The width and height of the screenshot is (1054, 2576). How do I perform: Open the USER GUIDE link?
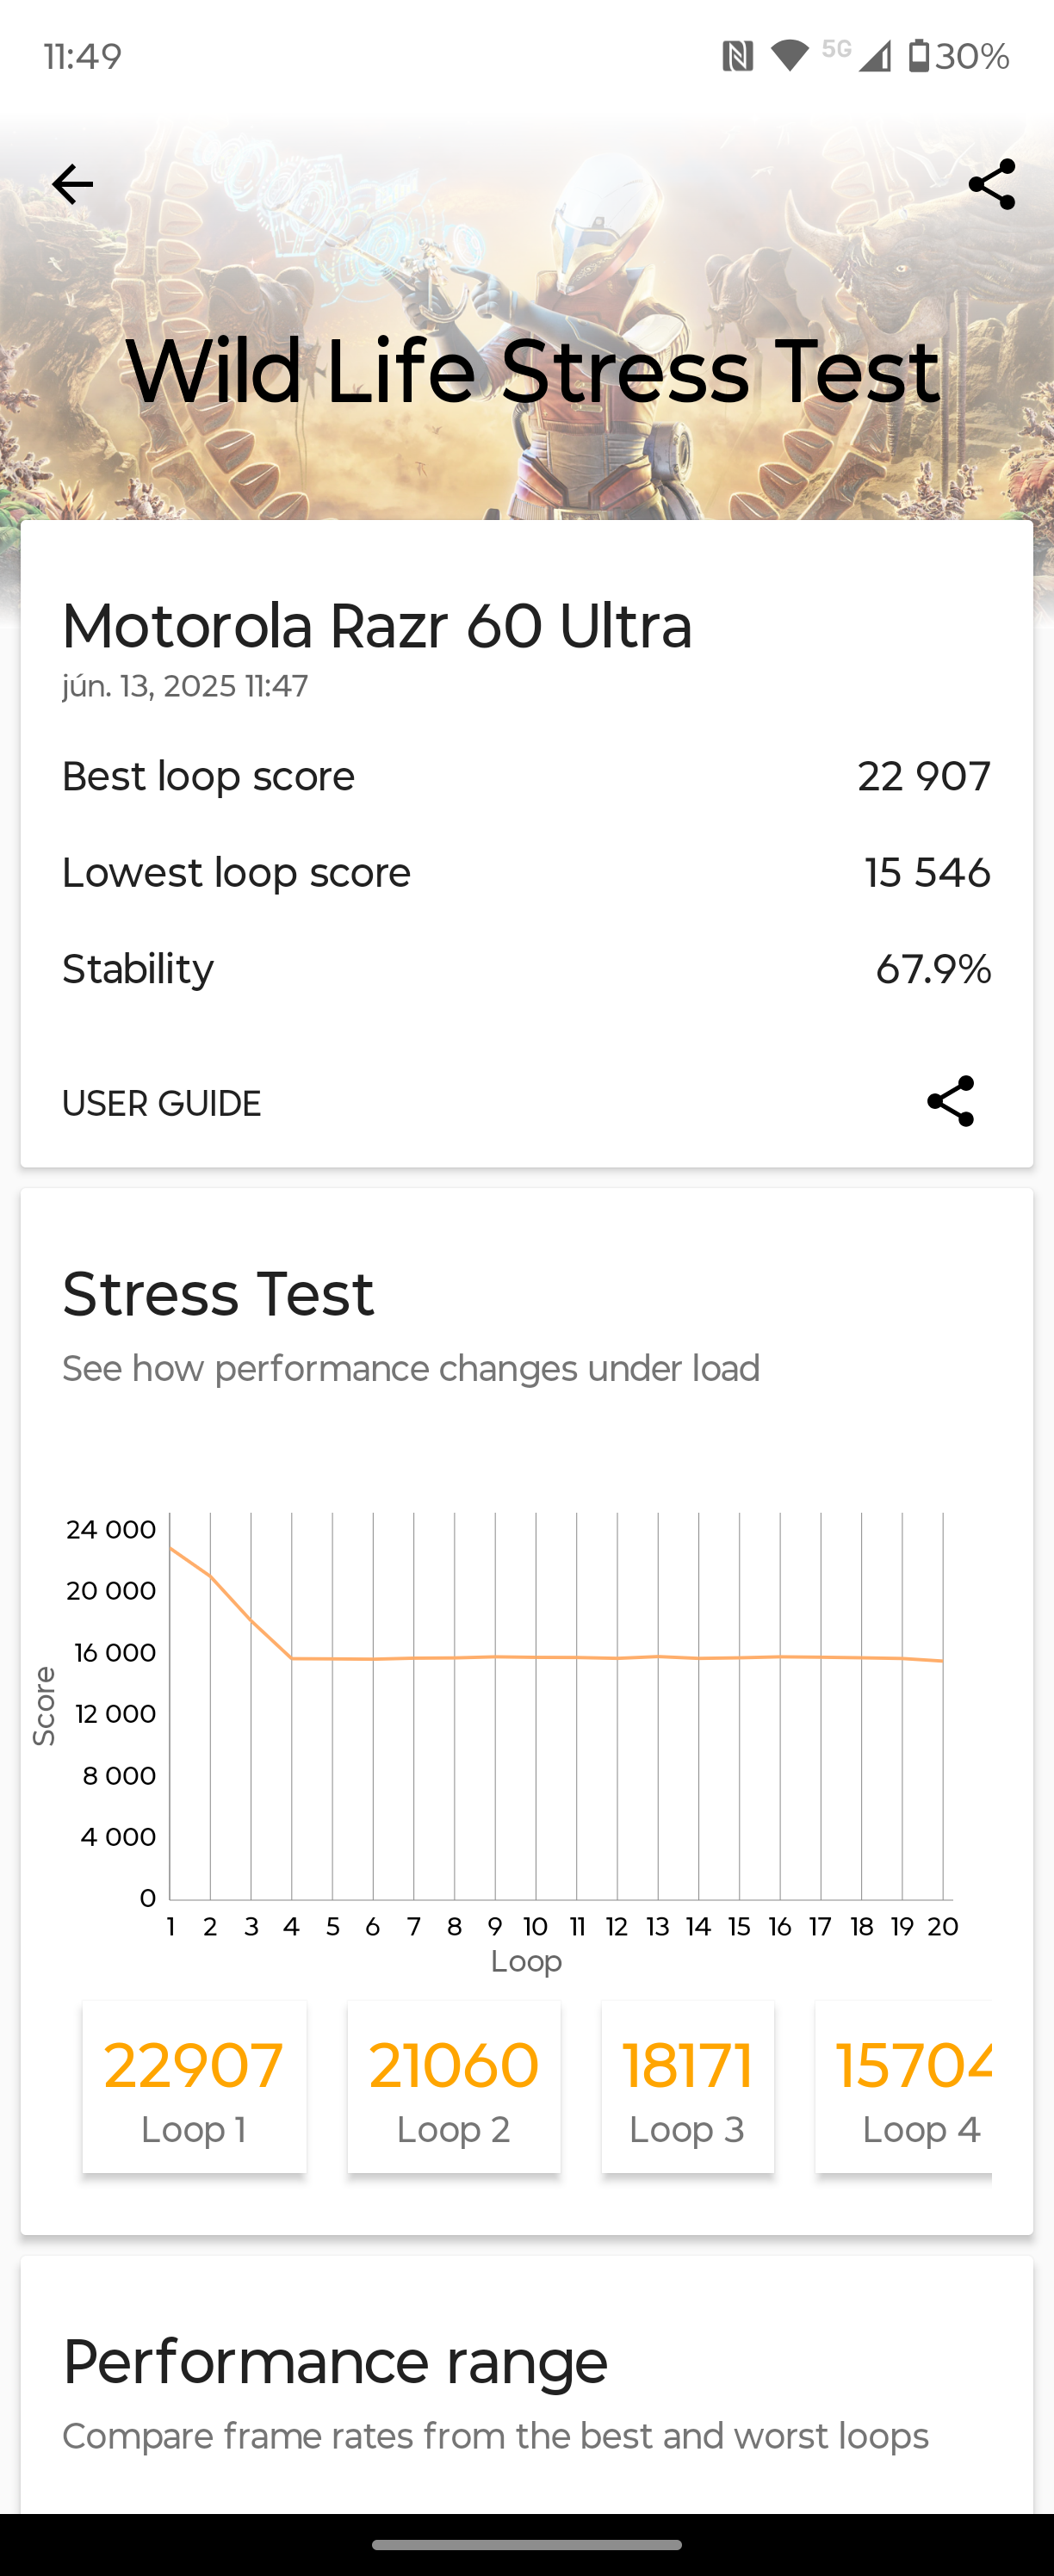click(x=162, y=1103)
